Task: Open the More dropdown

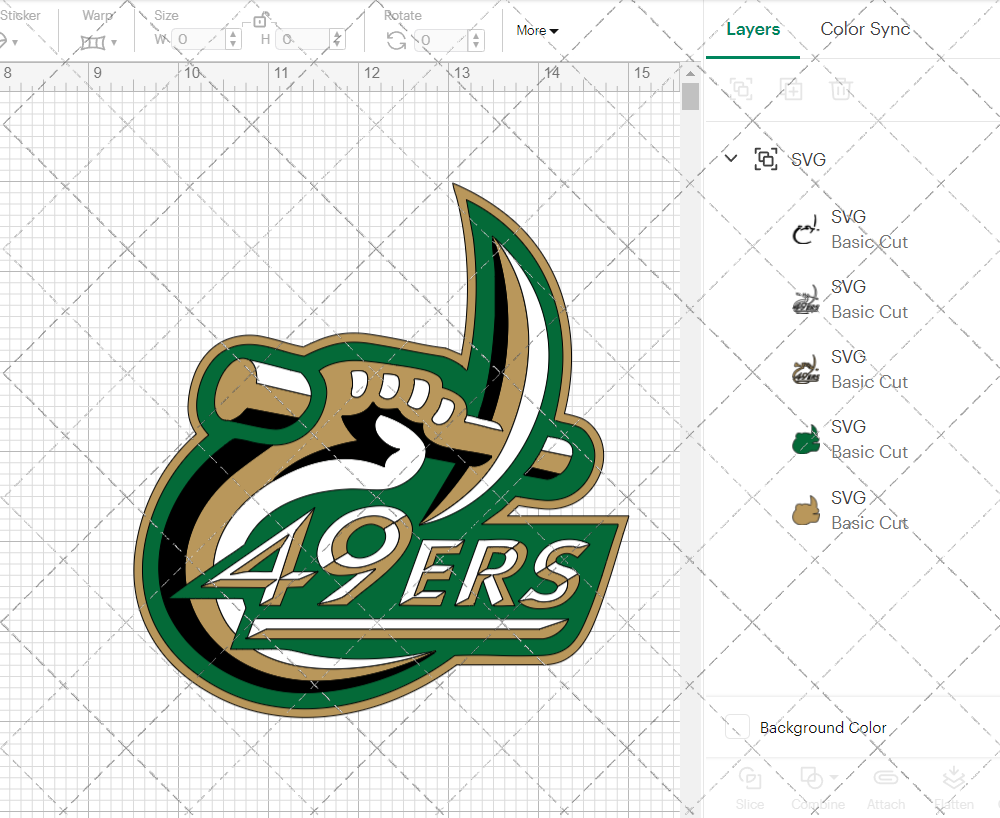Action: pos(537,31)
